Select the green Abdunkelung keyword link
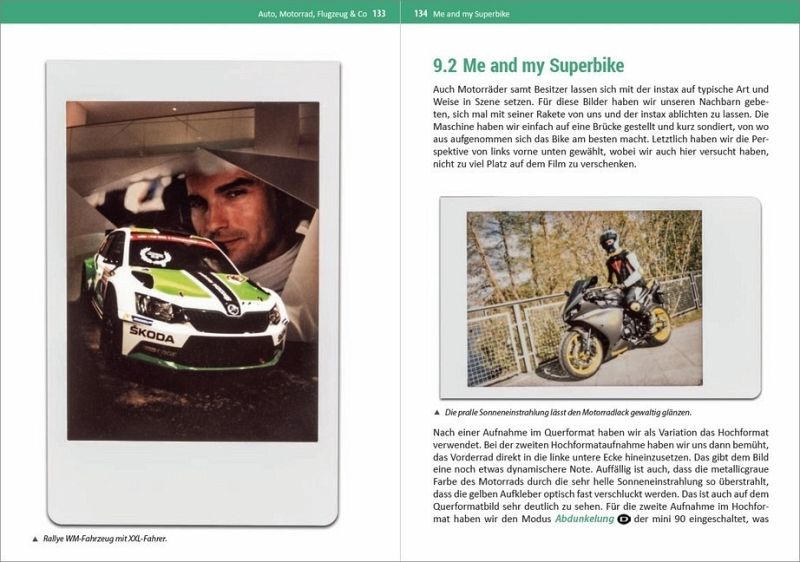800x562 pixels. (584, 519)
